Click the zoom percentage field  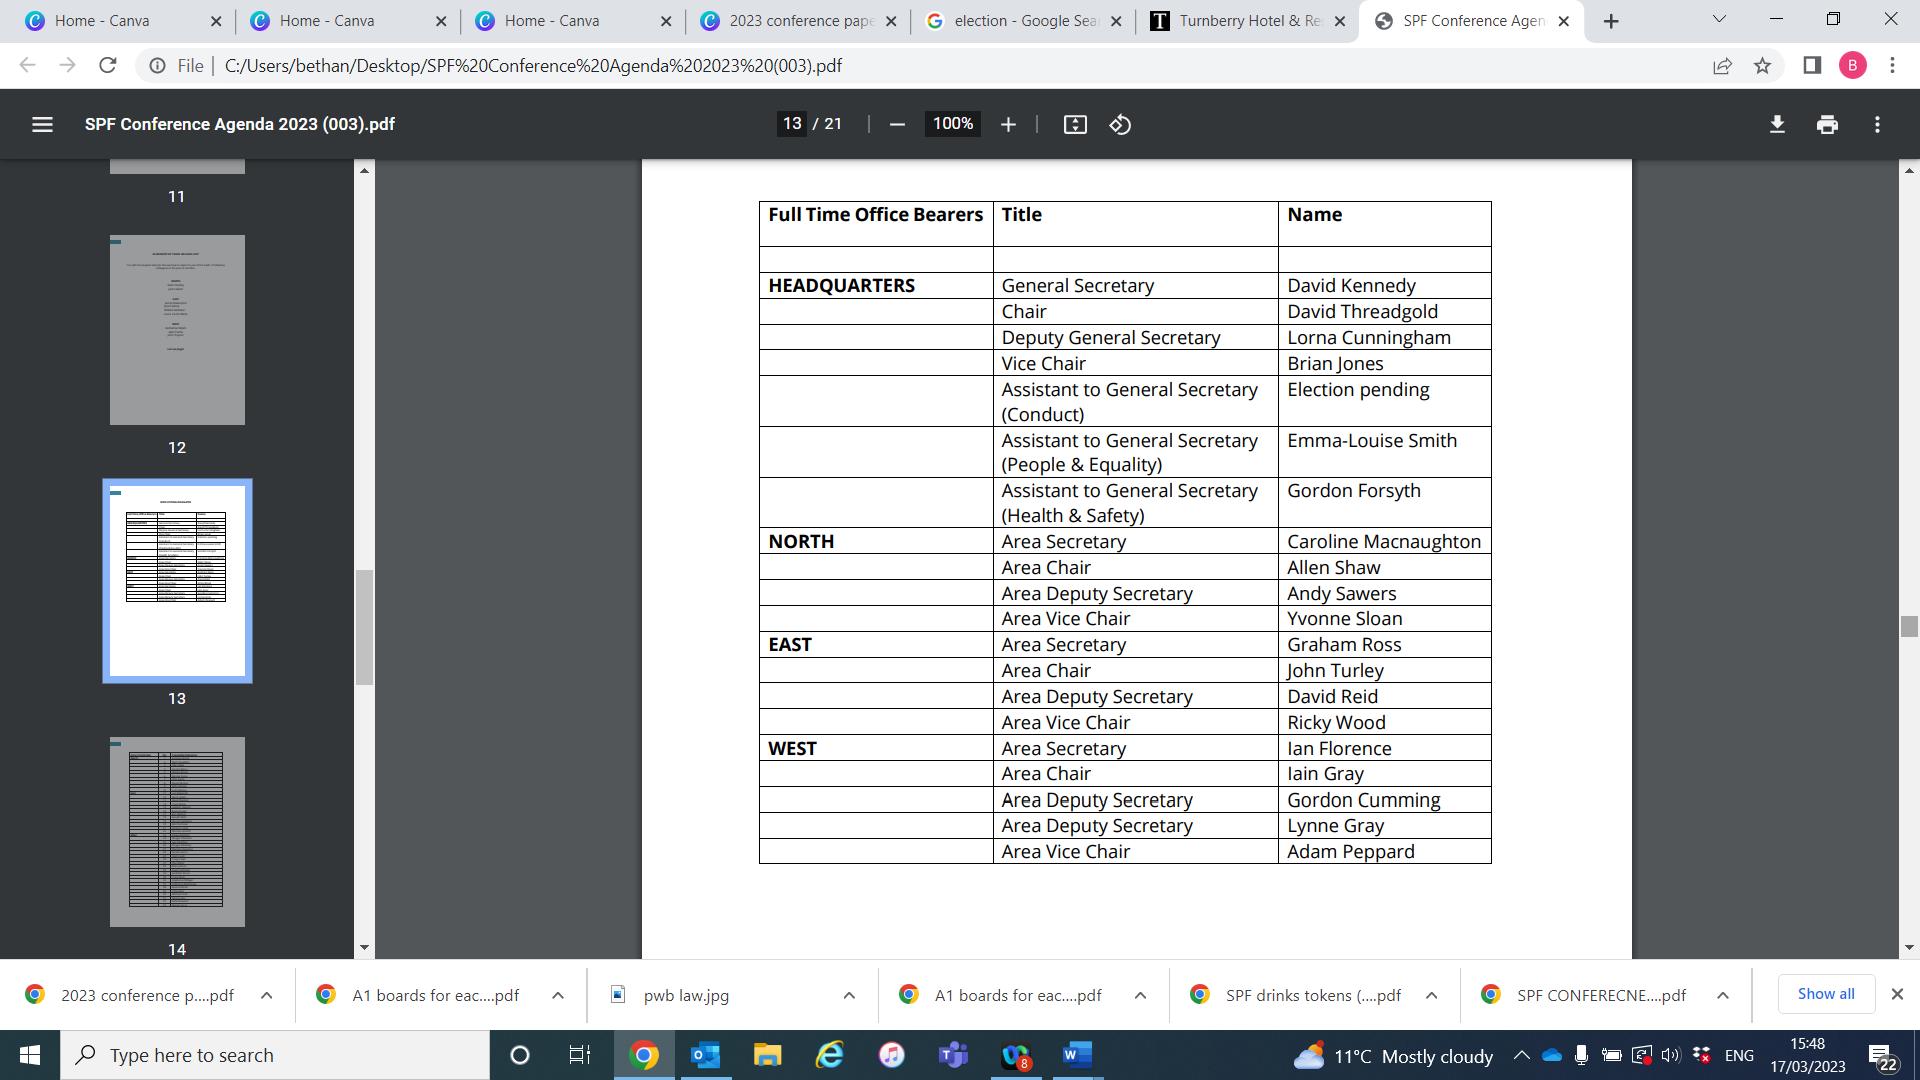pos(952,124)
